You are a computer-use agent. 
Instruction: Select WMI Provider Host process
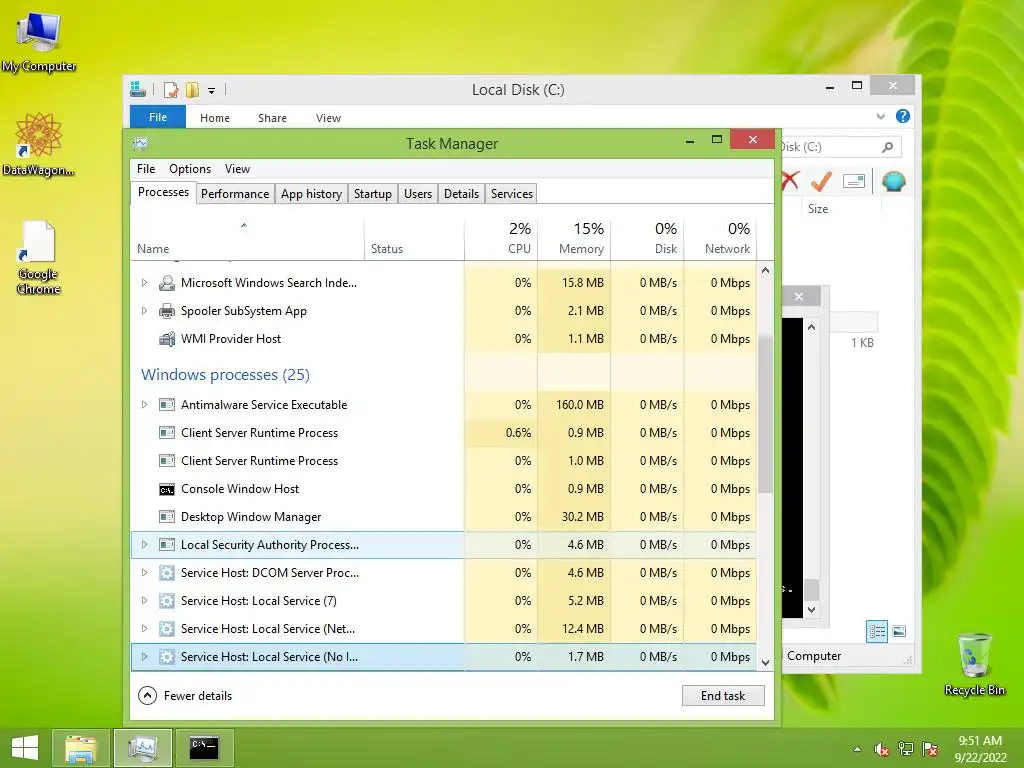pyautogui.click(x=443, y=339)
